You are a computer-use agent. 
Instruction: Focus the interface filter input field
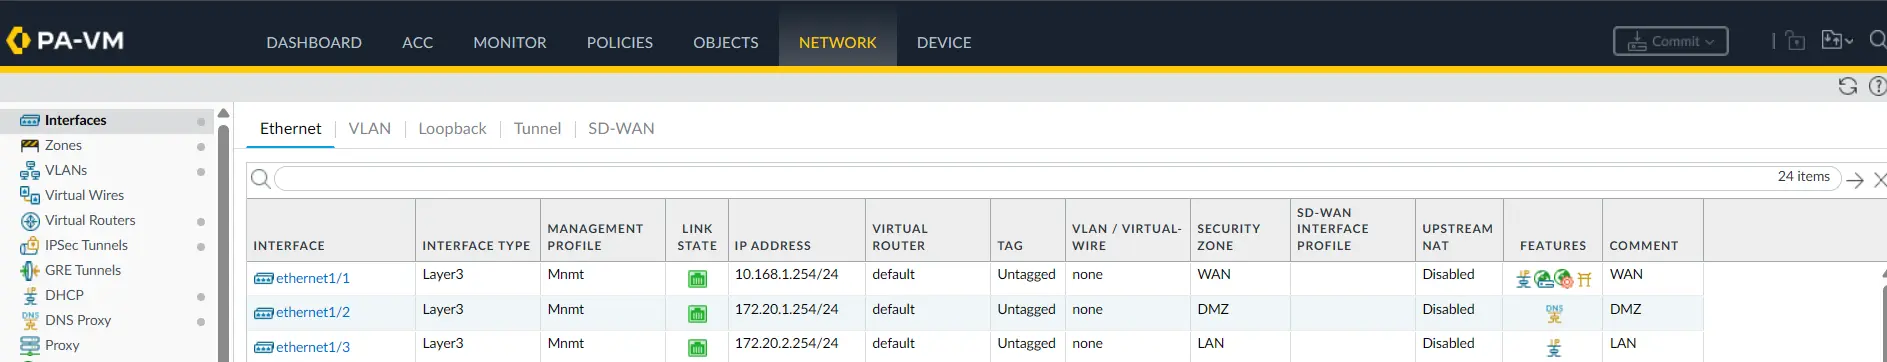(1057, 178)
